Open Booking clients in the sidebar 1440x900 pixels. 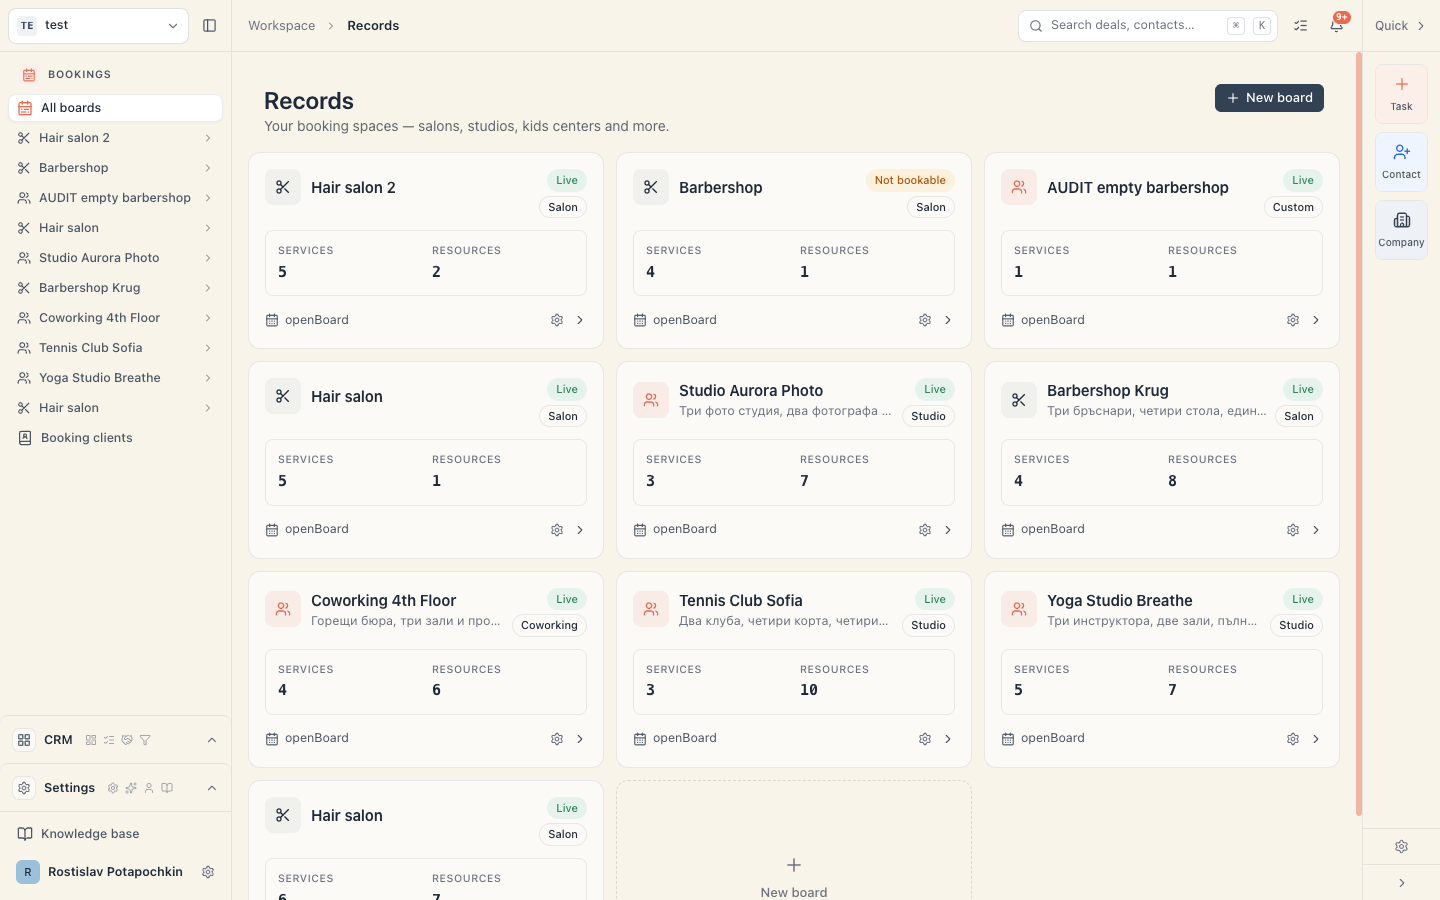(x=115, y=438)
